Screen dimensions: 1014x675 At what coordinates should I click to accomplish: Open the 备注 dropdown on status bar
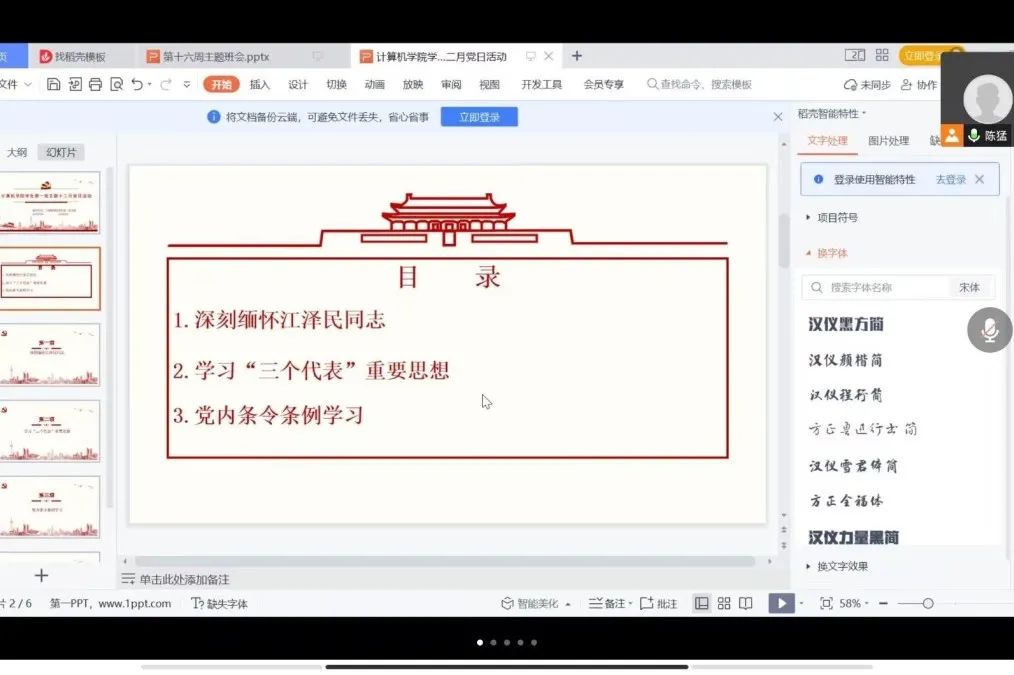(x=620, y=603)
